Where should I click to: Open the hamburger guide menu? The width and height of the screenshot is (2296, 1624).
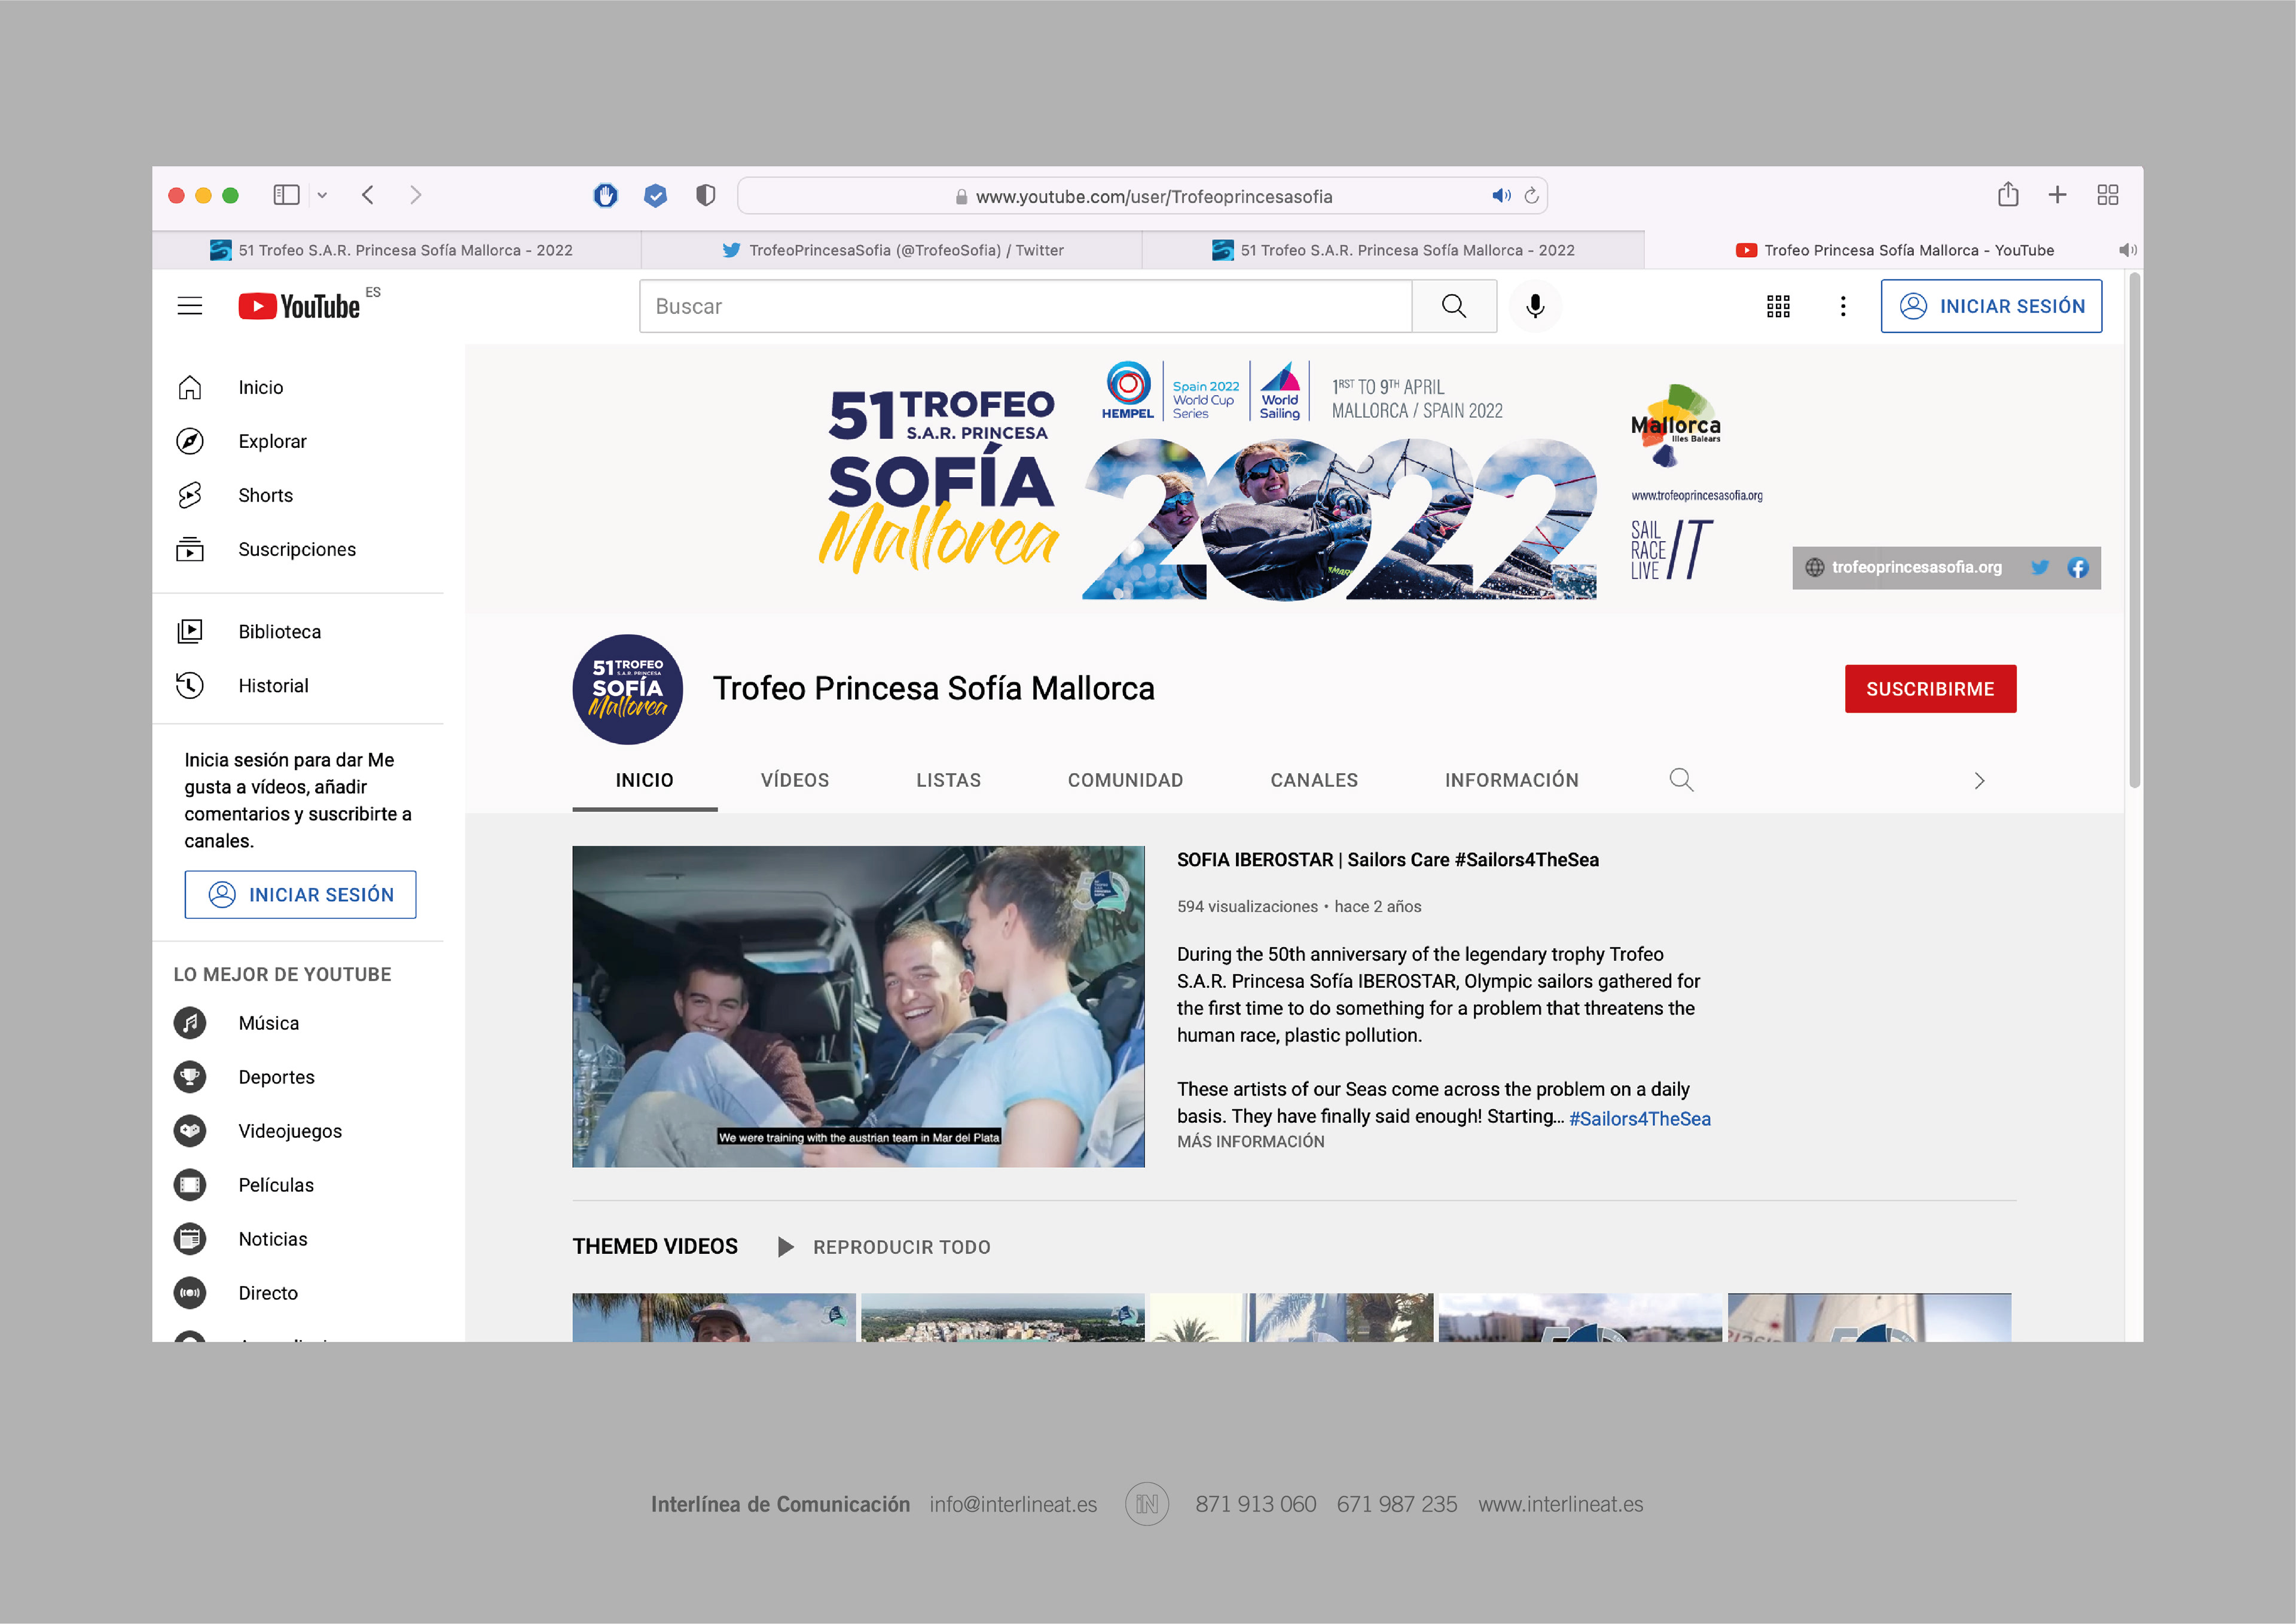pos(190,306)
